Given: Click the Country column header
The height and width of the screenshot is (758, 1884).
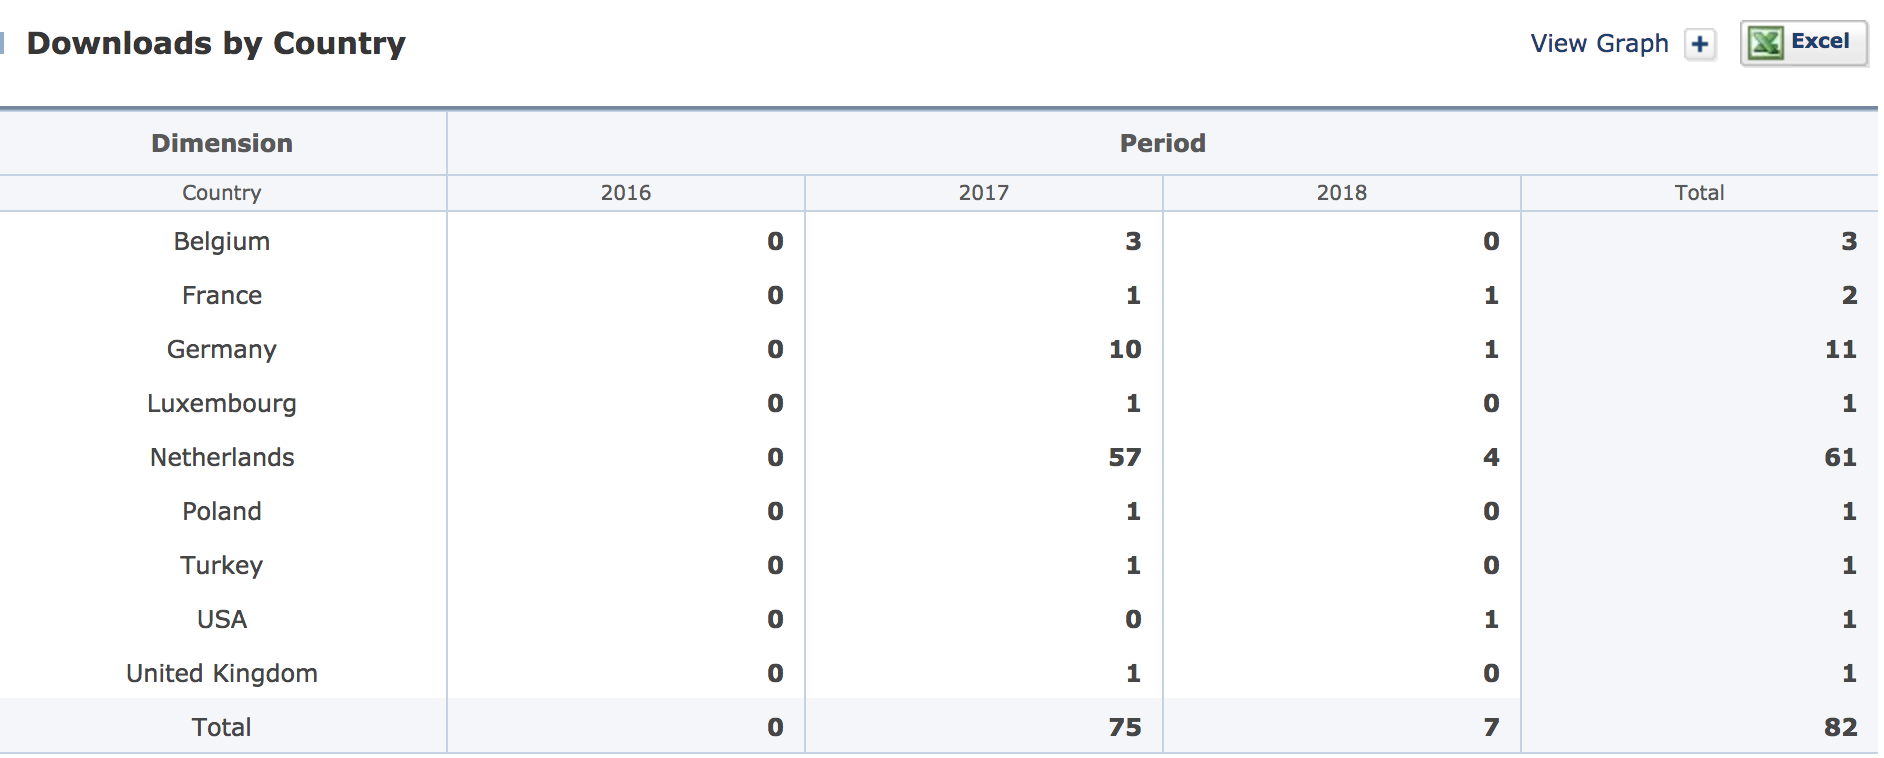Looking at the screenshot, I should click(x=222, y=193).
